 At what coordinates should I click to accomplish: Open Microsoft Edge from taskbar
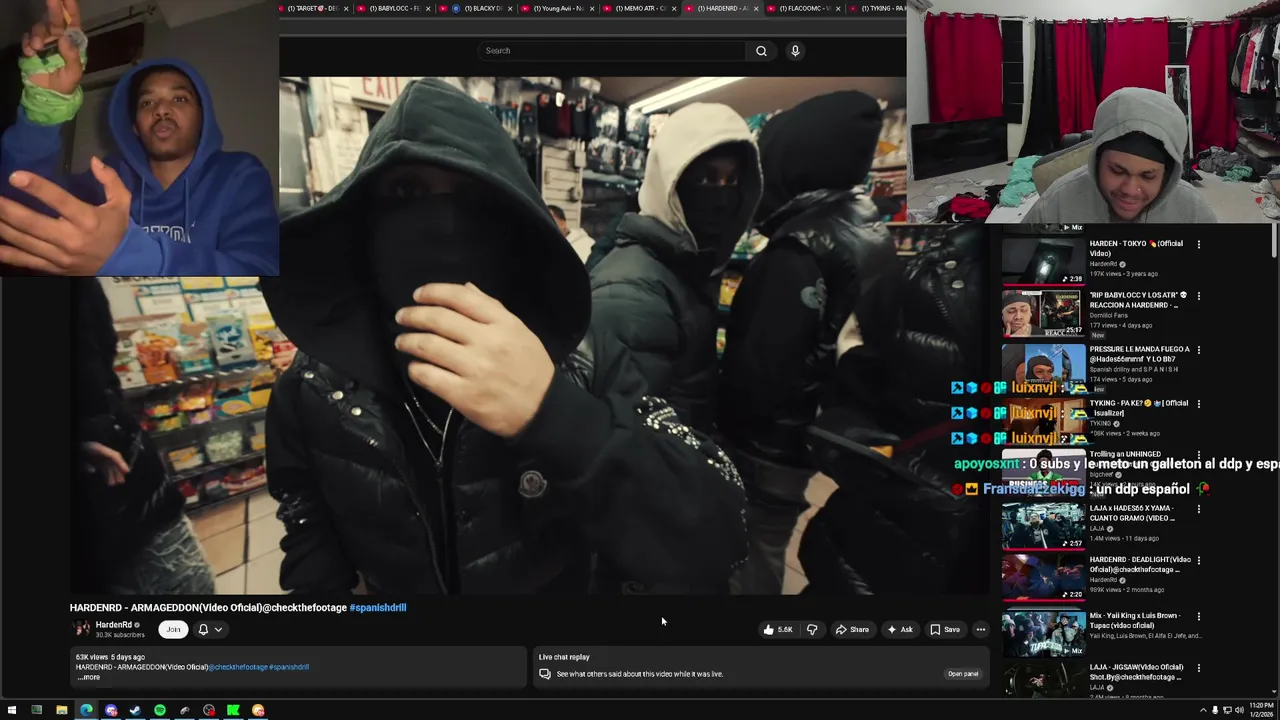pos(86,711)
